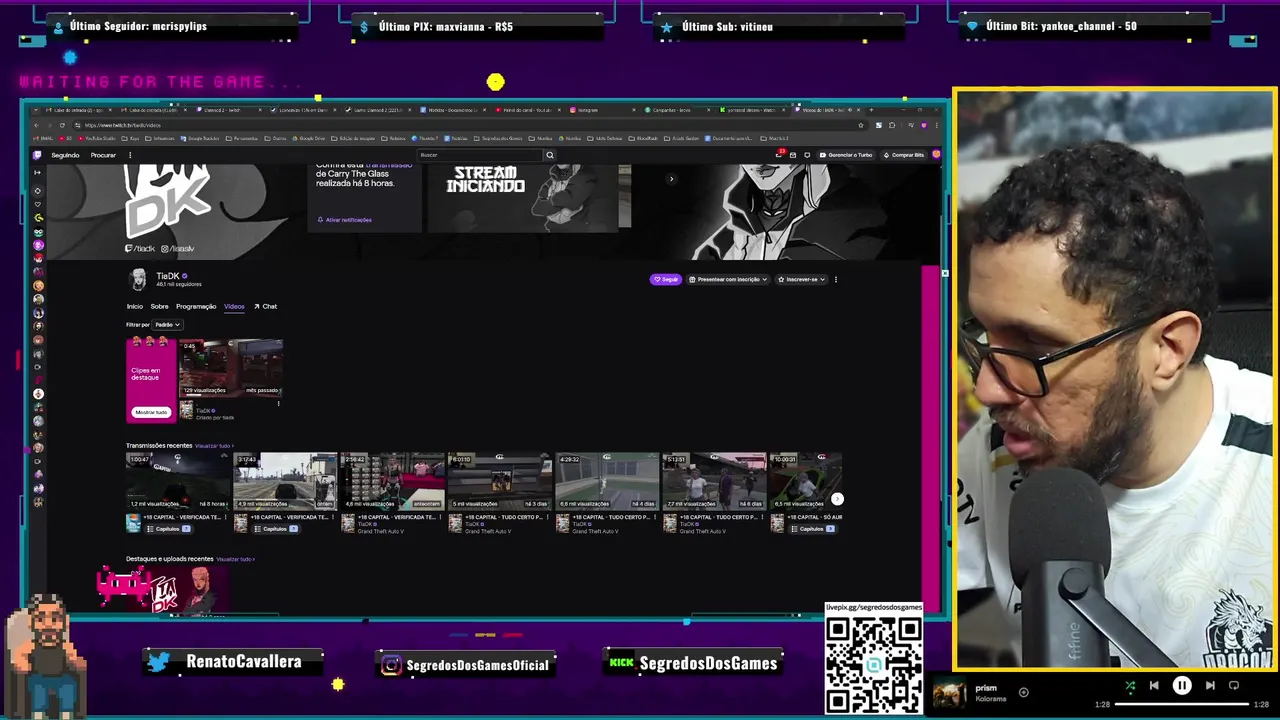Open more options for the featured clip
Image resolution: width=1280 pixels, height=720 pixels.
pos(279,403)
